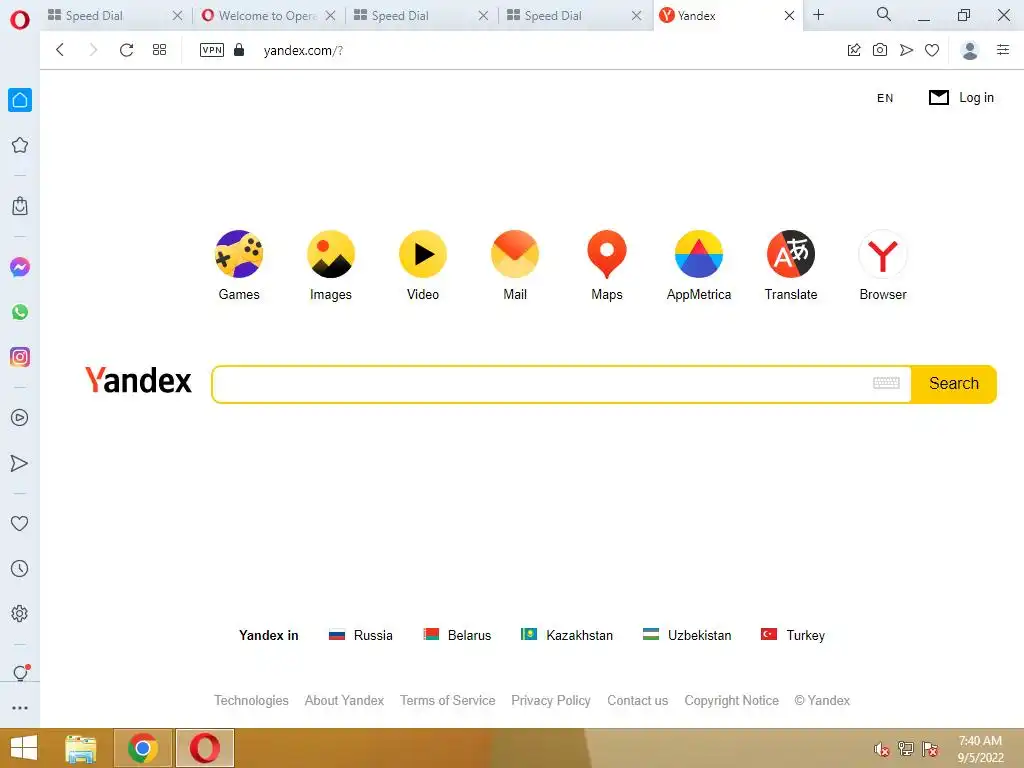Open Yandex Images
Screen dimensions: 1024x768
click(331, 265)
